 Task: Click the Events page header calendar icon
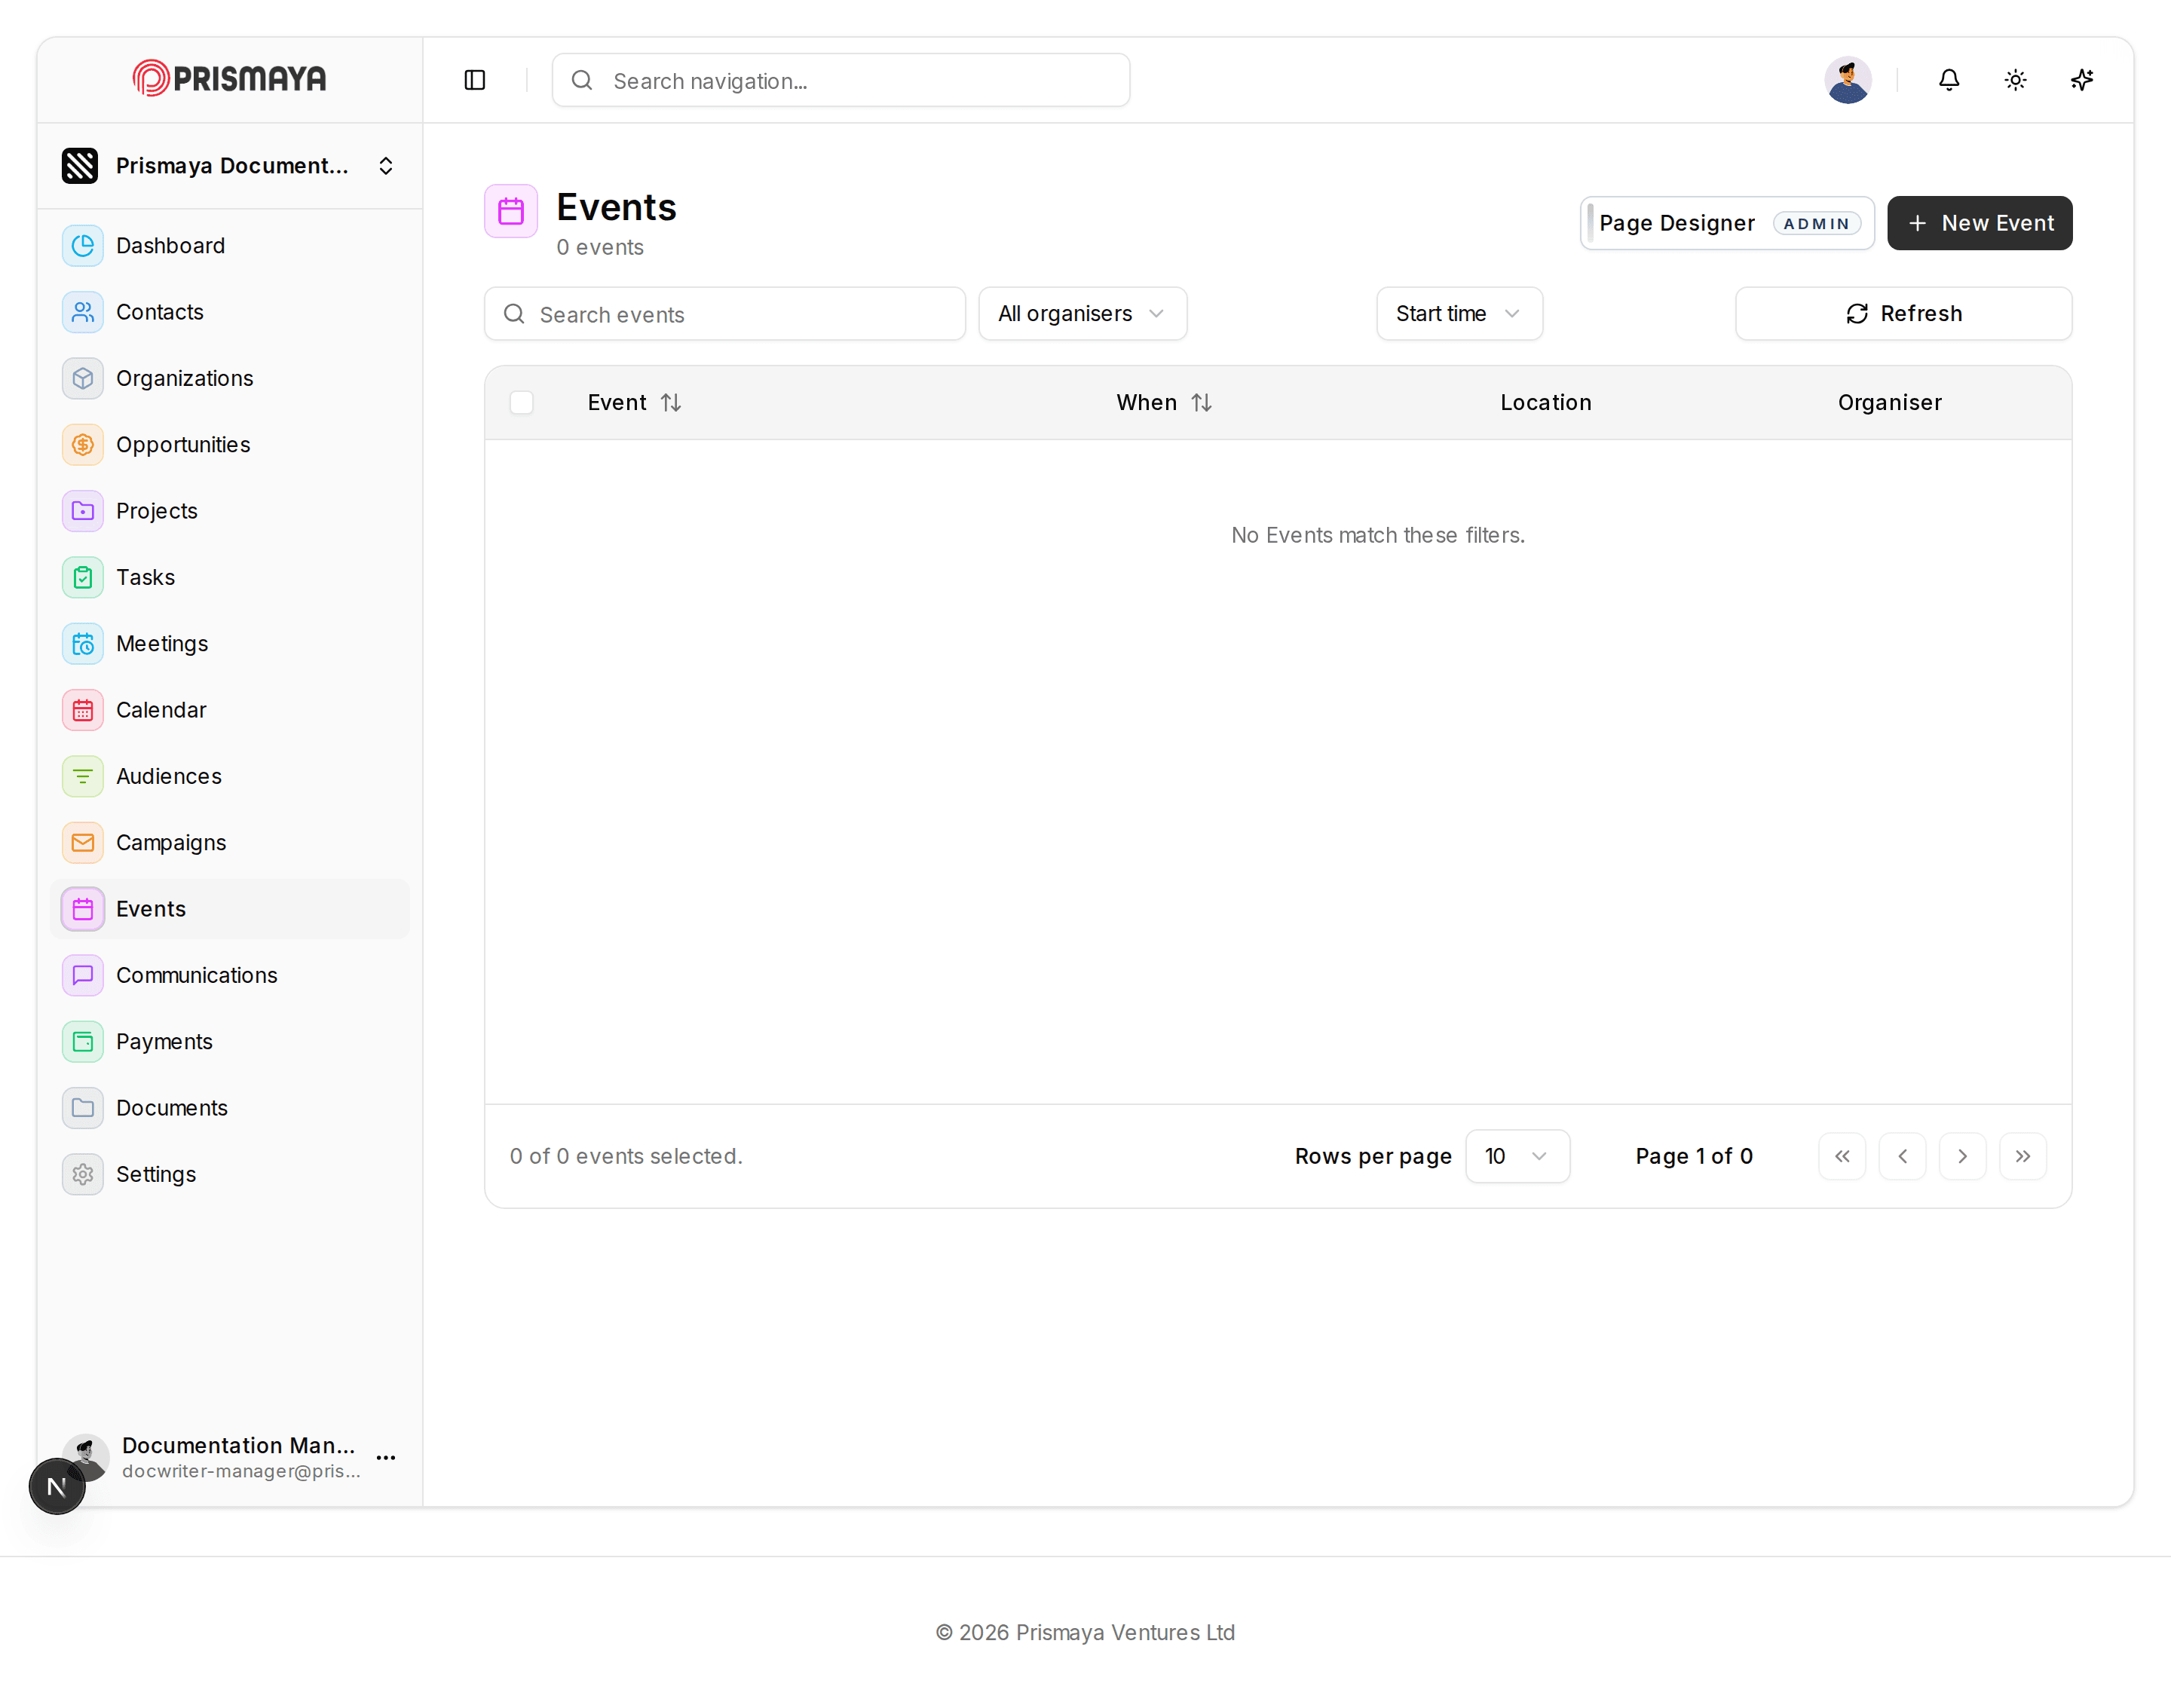click(x=511, y=211)
